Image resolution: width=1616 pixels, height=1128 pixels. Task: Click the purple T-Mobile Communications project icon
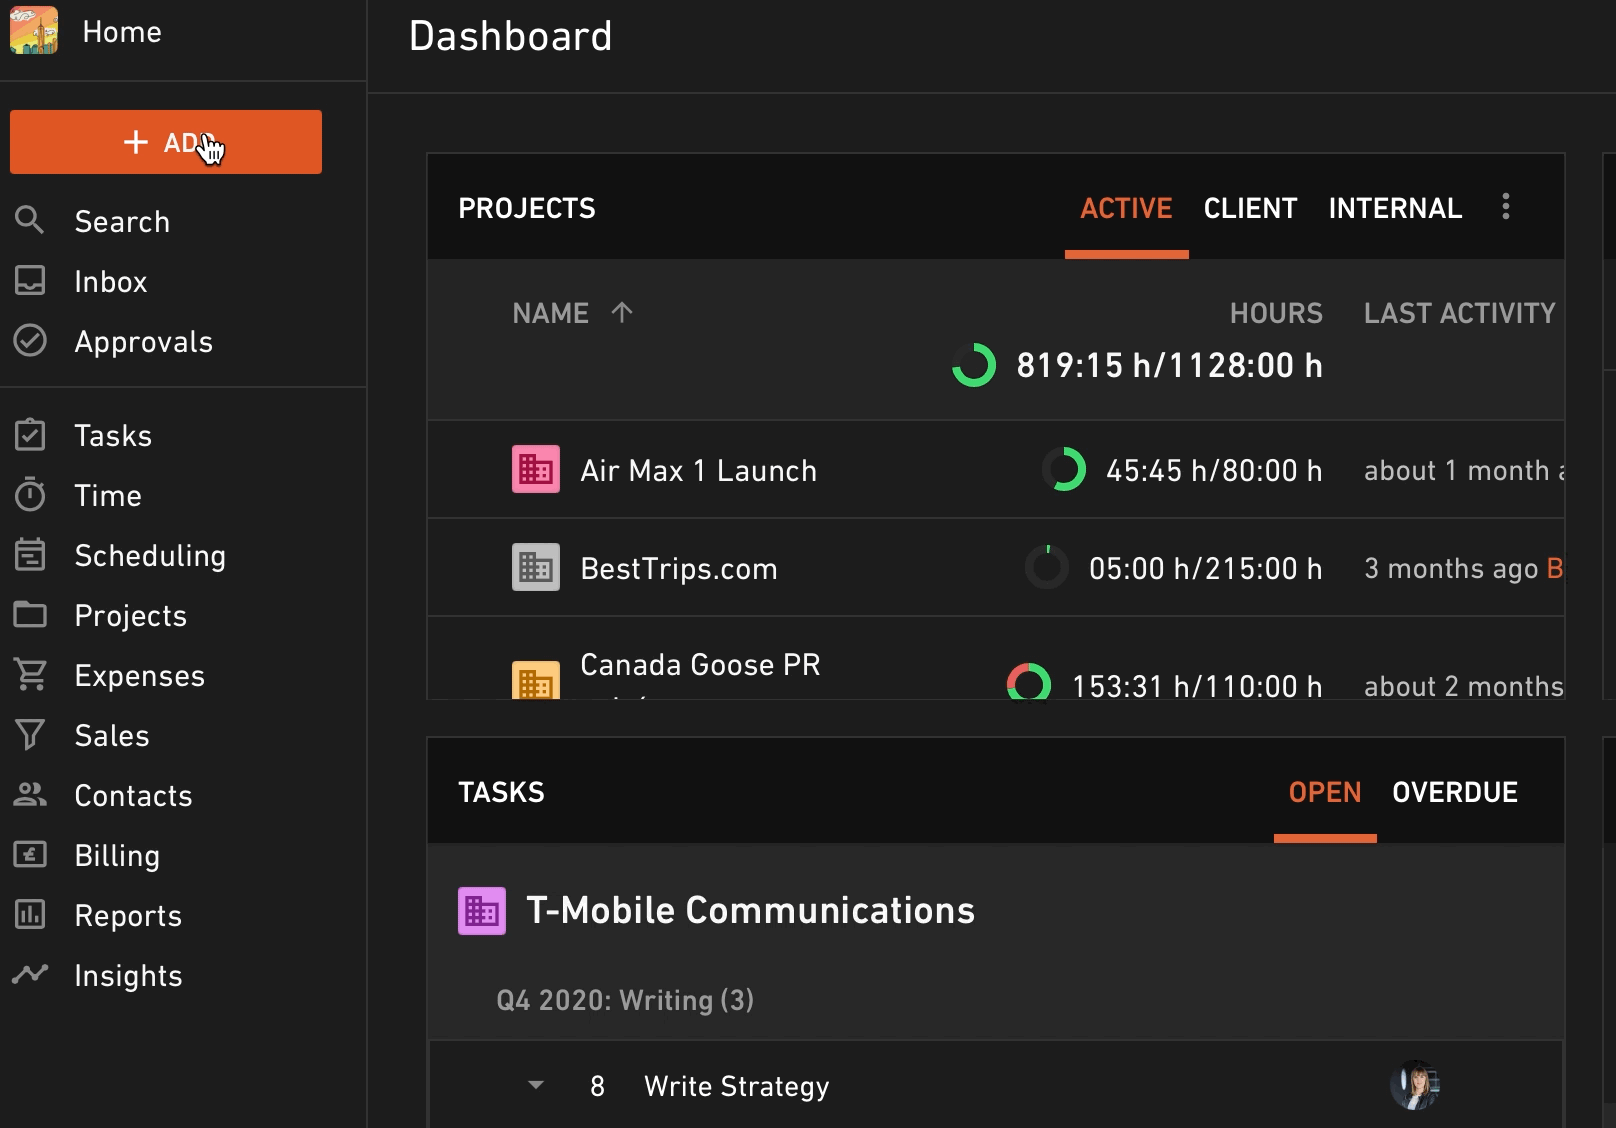click(x=482, y=911)
